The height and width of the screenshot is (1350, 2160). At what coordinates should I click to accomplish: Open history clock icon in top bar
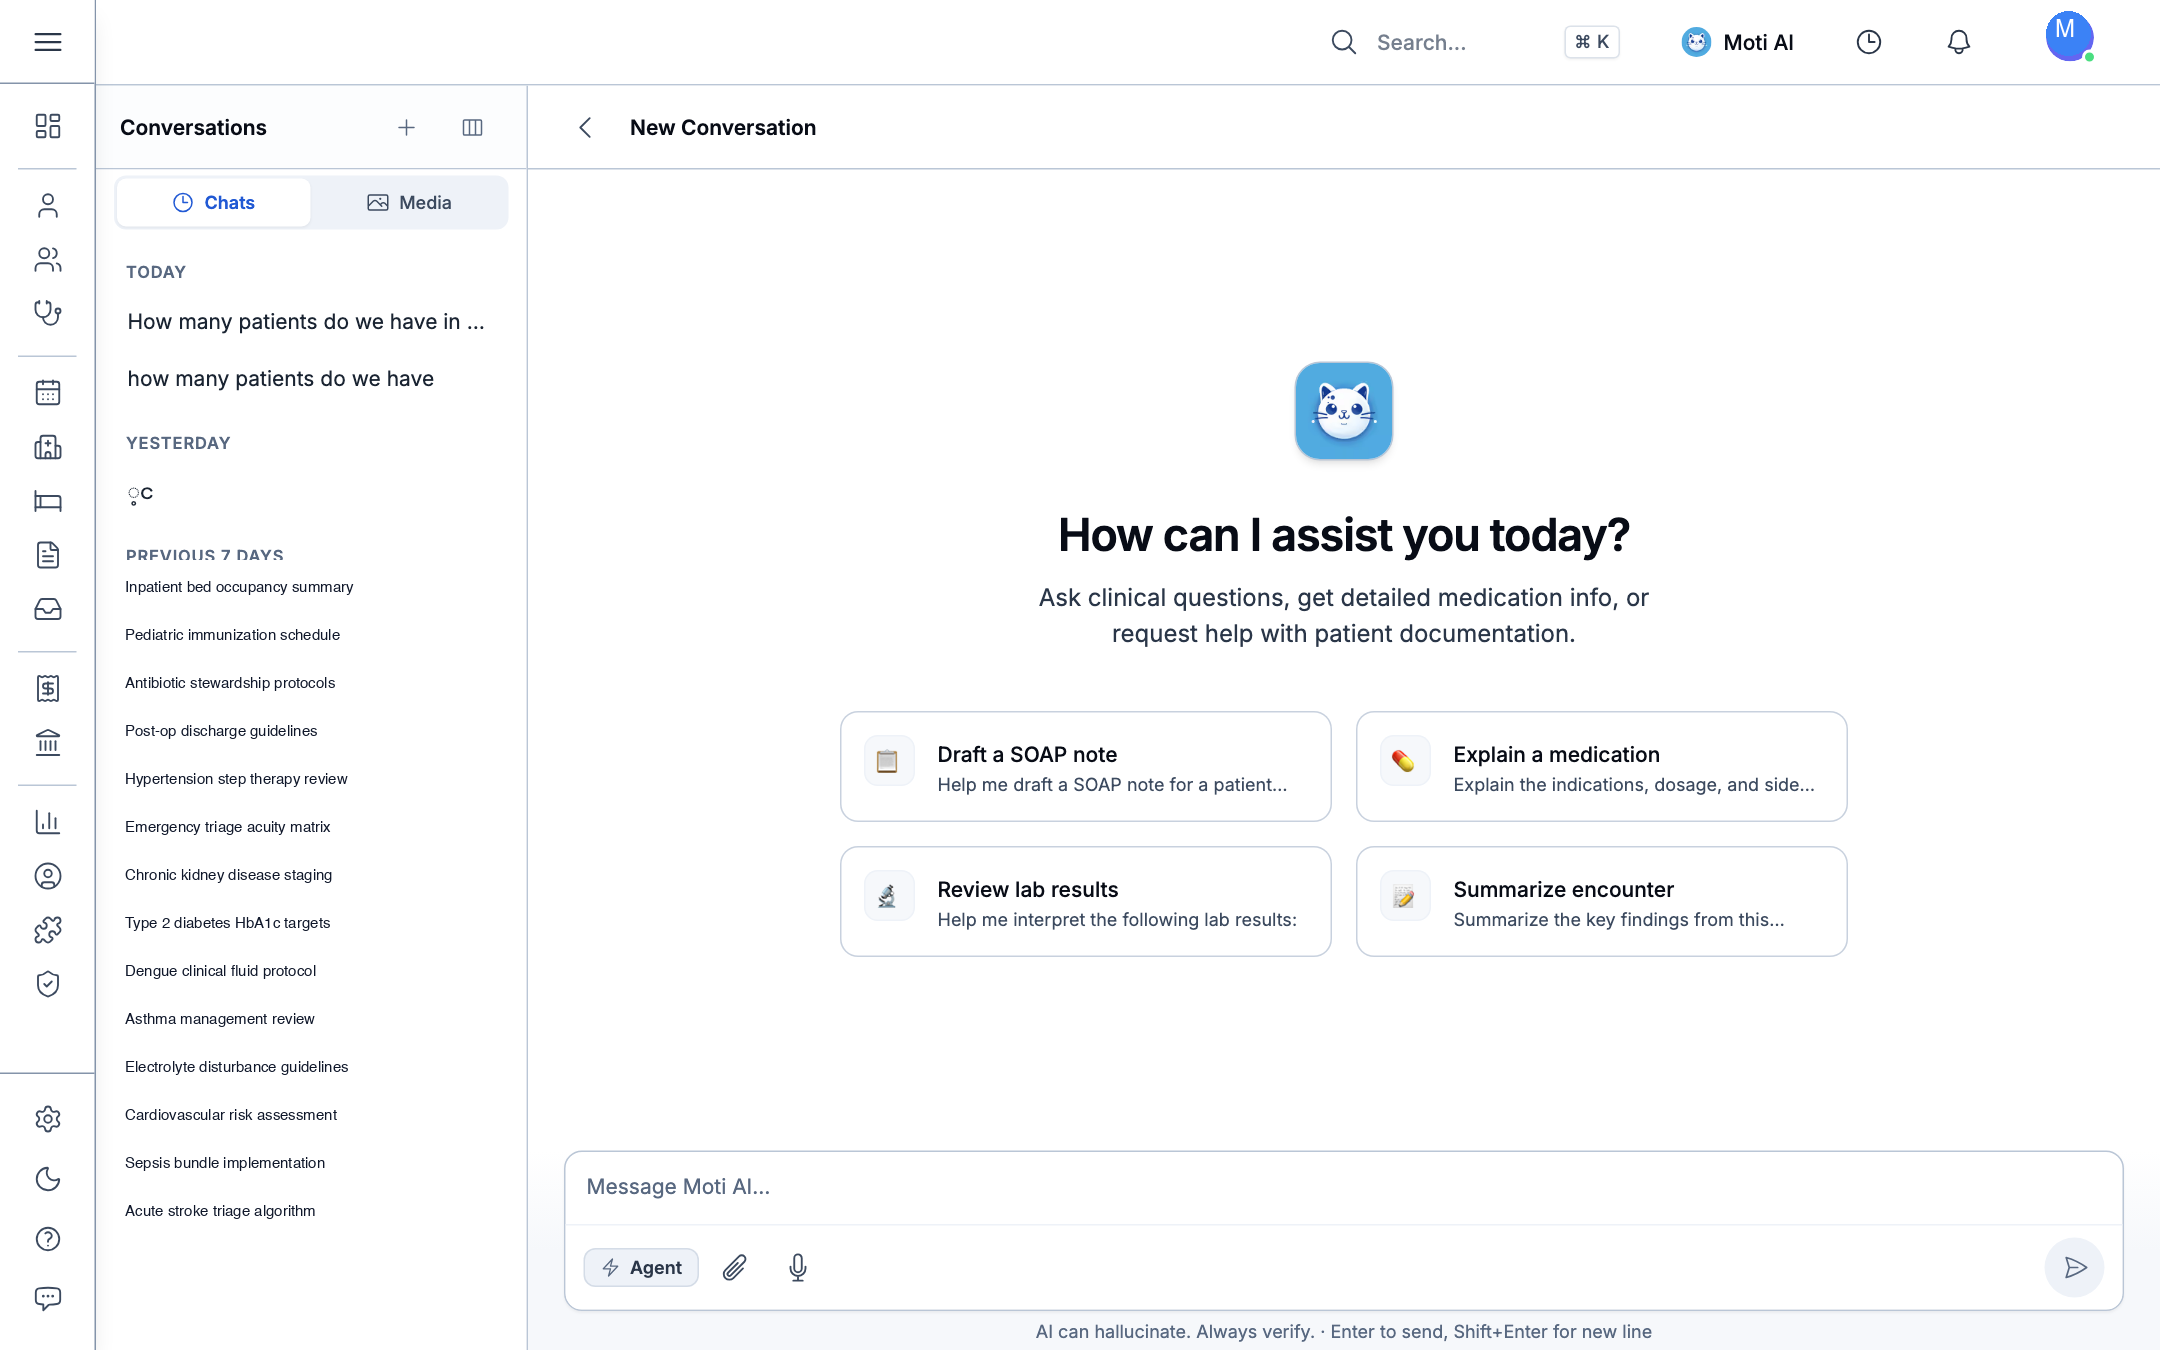click(1868, 42)
